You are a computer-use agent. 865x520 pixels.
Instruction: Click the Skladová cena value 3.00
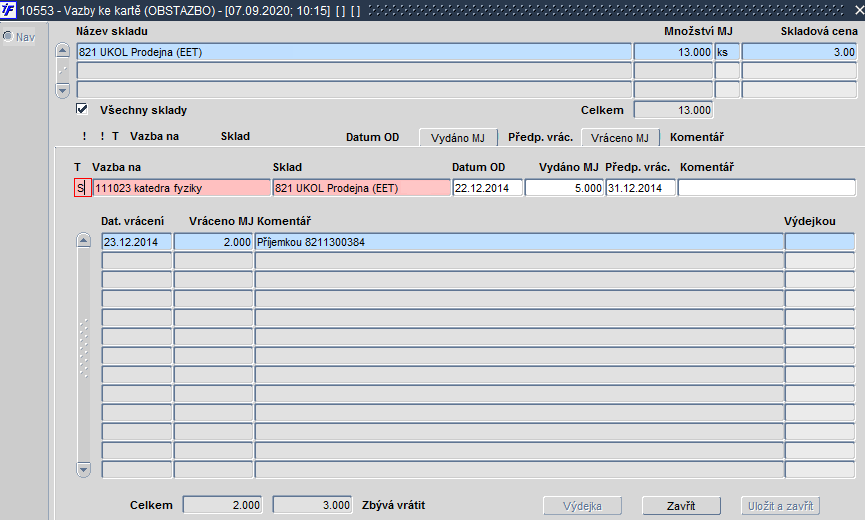[x=799, y=52]
